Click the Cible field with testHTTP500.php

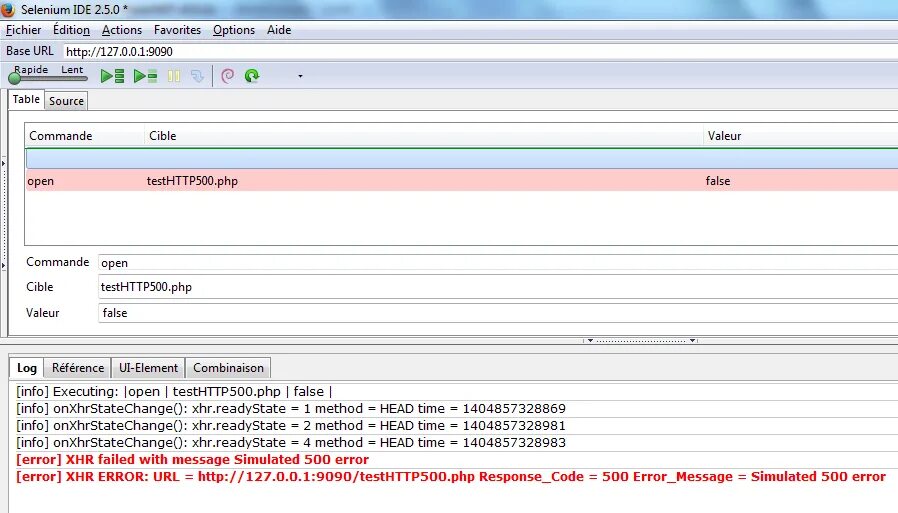pyautogui.click(x=498, y=287)
